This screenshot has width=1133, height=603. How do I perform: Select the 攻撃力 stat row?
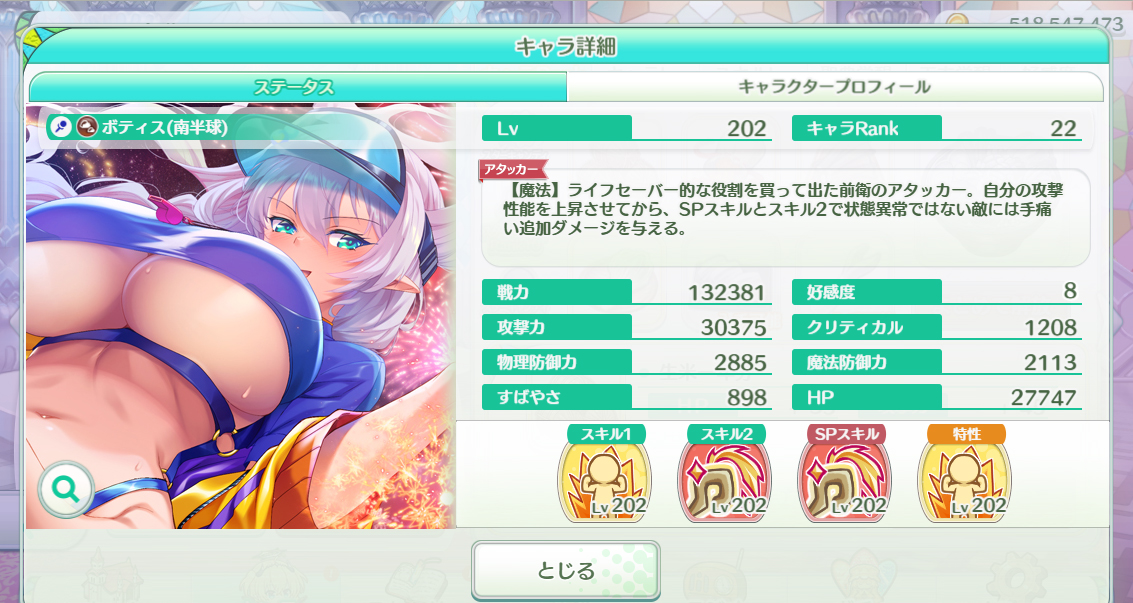tap(626, 327)
